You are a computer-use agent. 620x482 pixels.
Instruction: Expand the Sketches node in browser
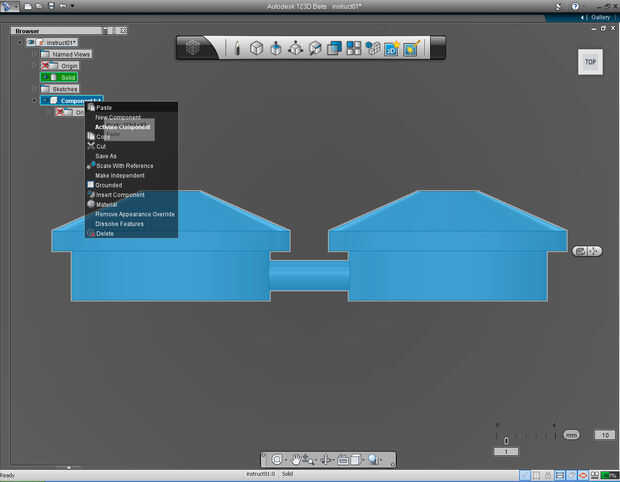(35, 89)
